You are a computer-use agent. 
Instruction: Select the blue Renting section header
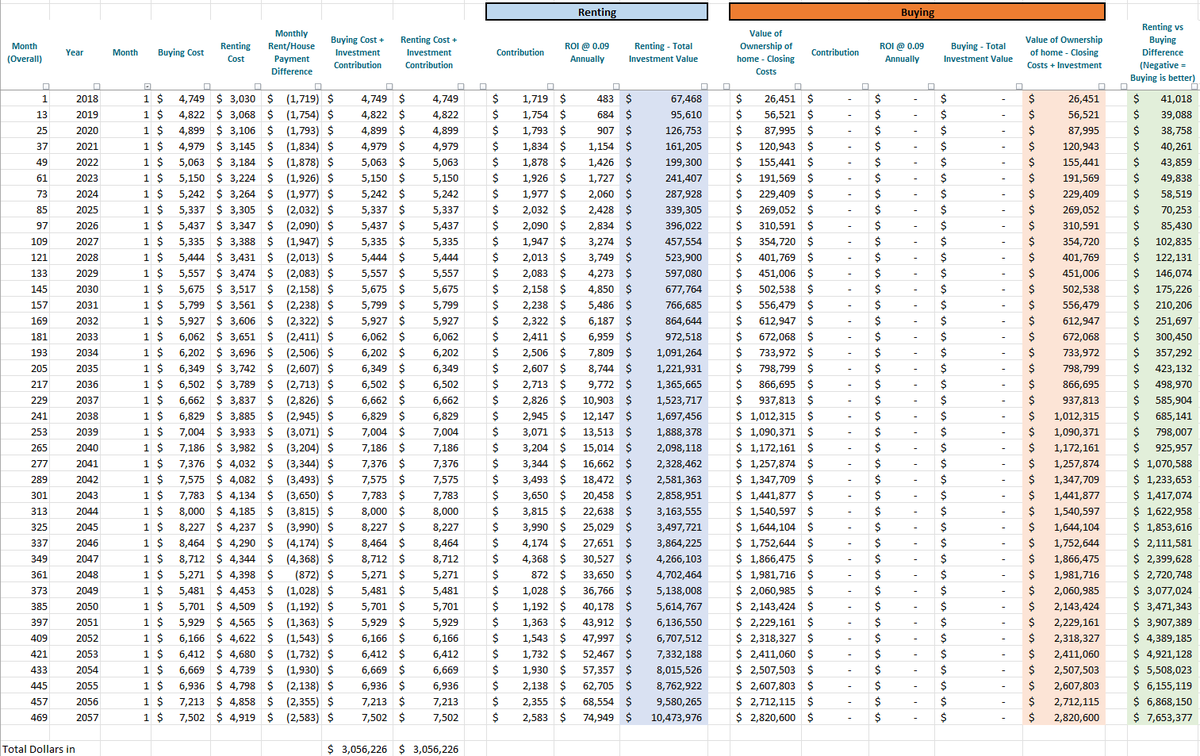pyautogui.click(x=597, y=12)
